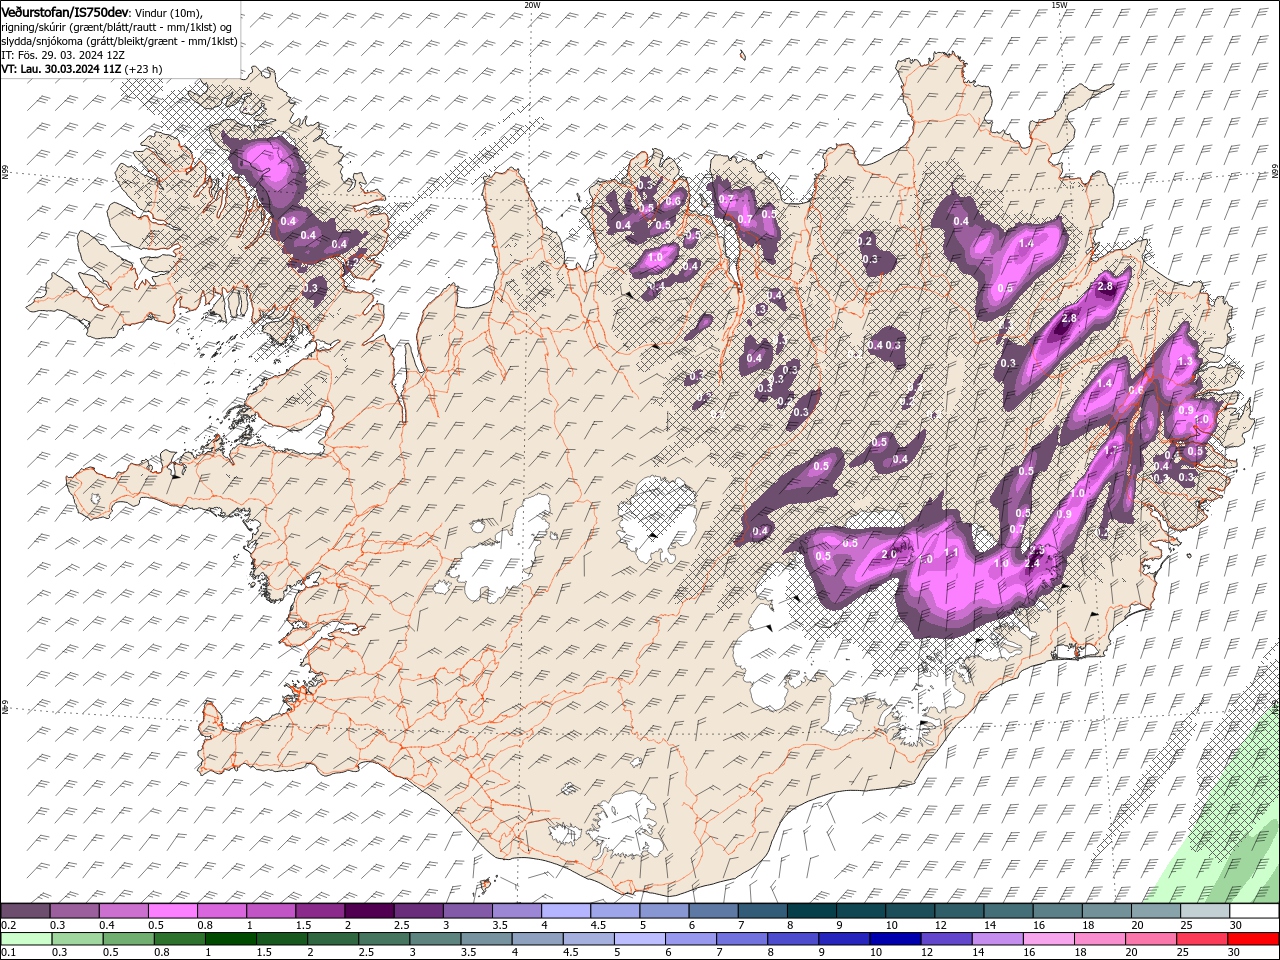The width and height of the screenshot is (1280, 960).
Task: Click the 20W longitude label
Action: tap(532, 5)
